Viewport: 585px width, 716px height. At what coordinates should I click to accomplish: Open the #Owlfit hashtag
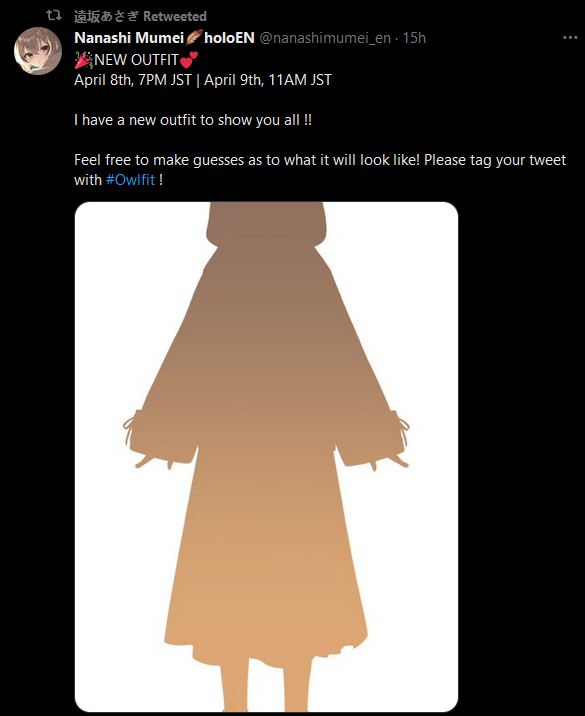coord(131,180)
